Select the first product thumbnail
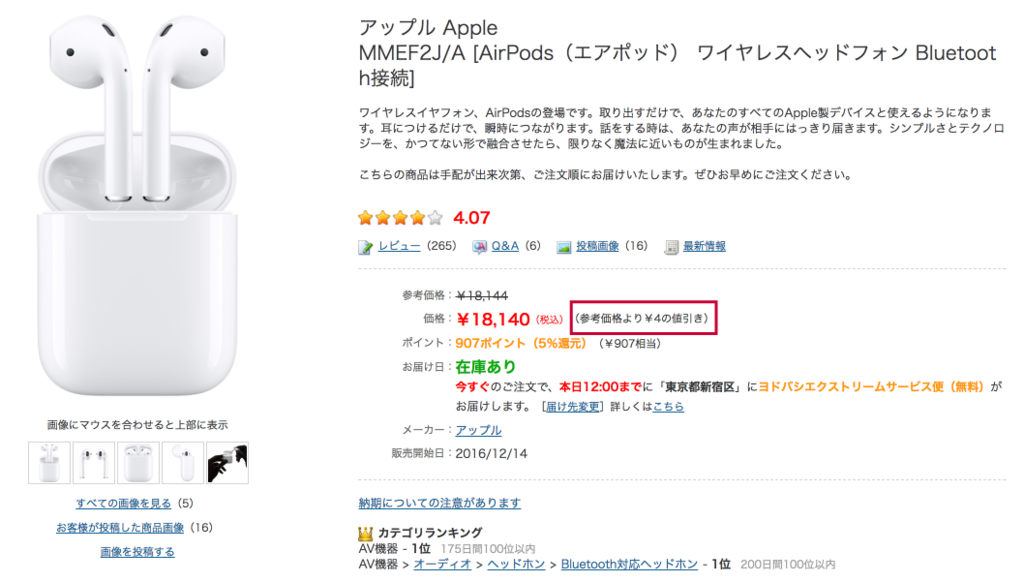Screen dimensions: 1024x582 49,463
